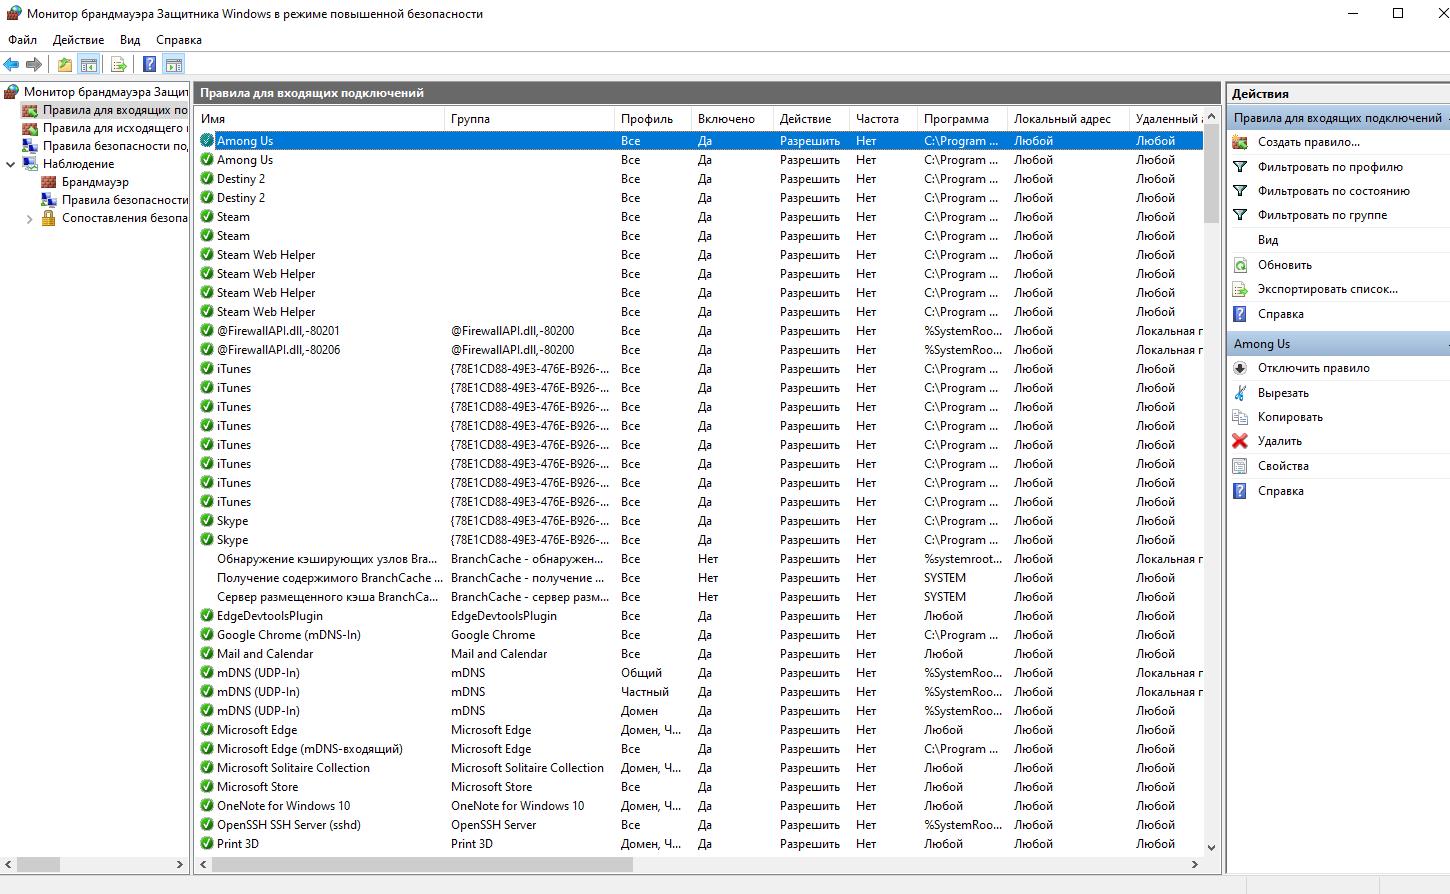
Task: Click the scroll-down arrow of the rules list
Action: pos(1211,846)
